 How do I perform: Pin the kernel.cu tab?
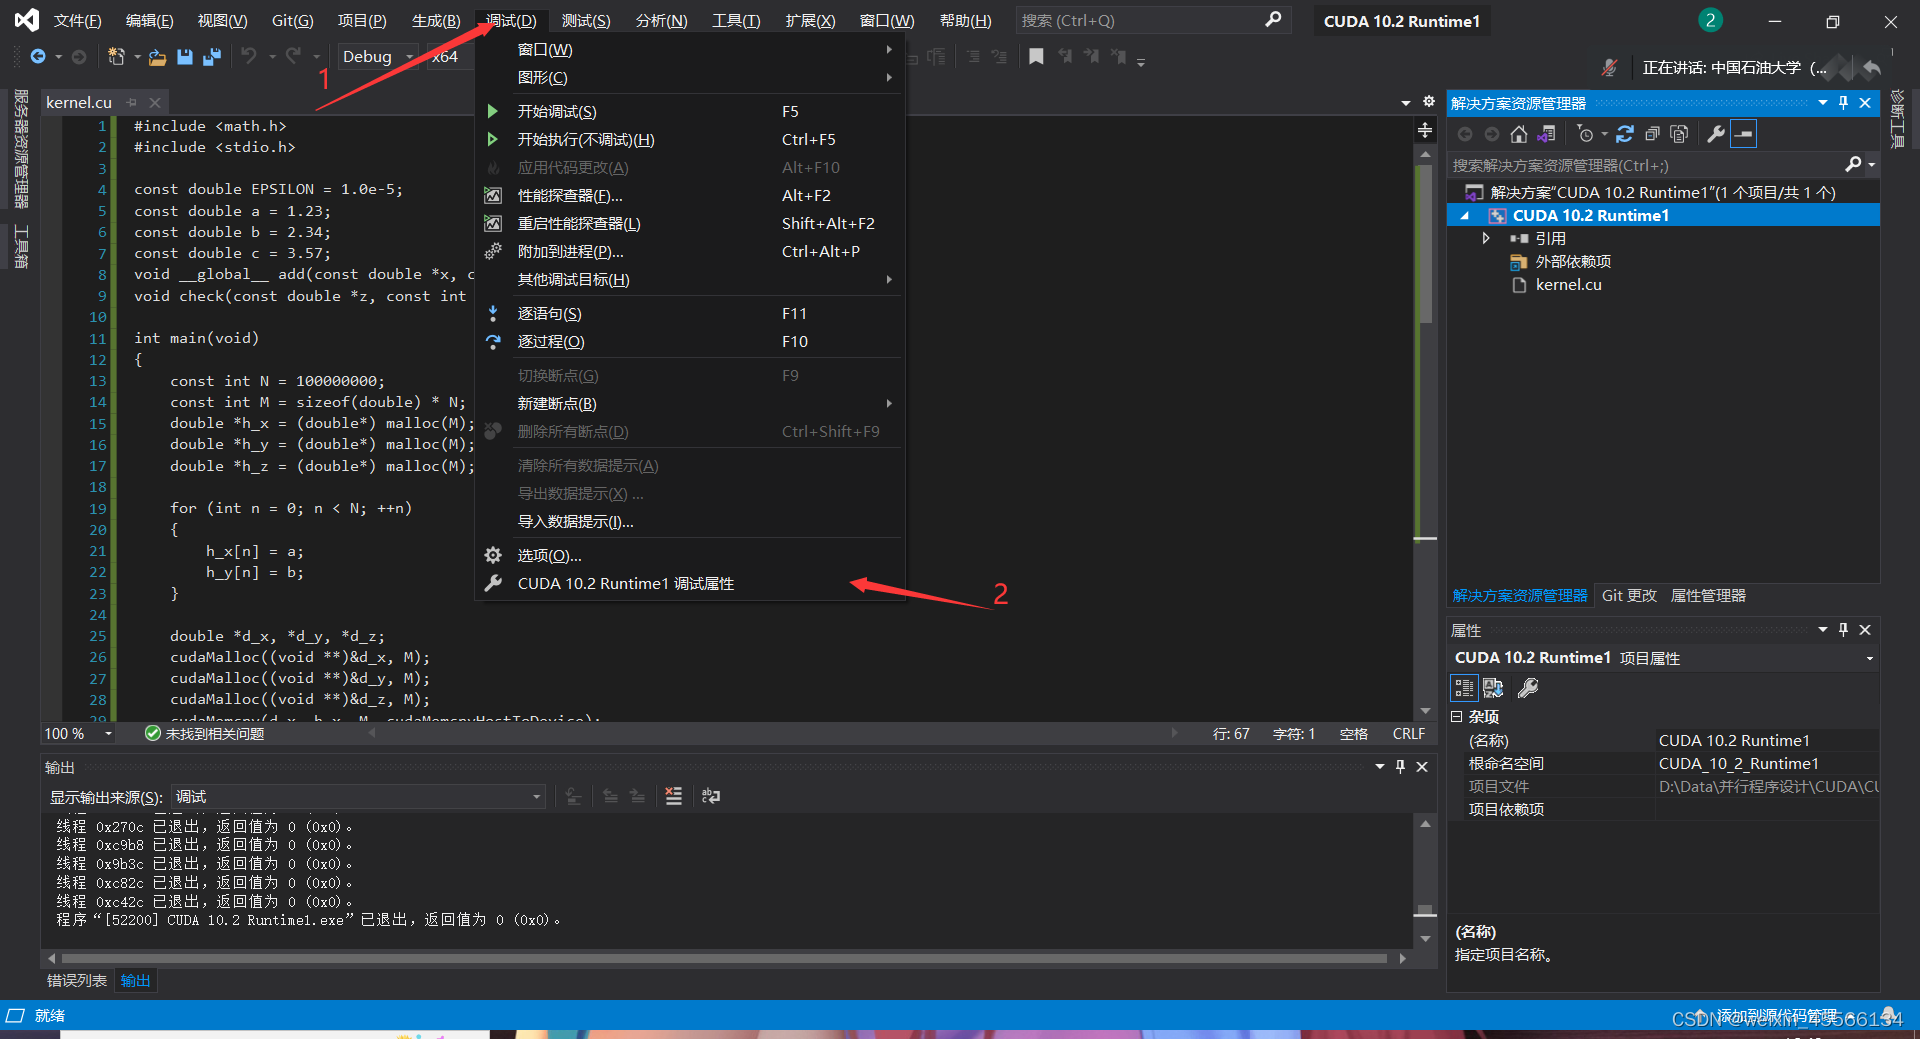tap(131, 102)
